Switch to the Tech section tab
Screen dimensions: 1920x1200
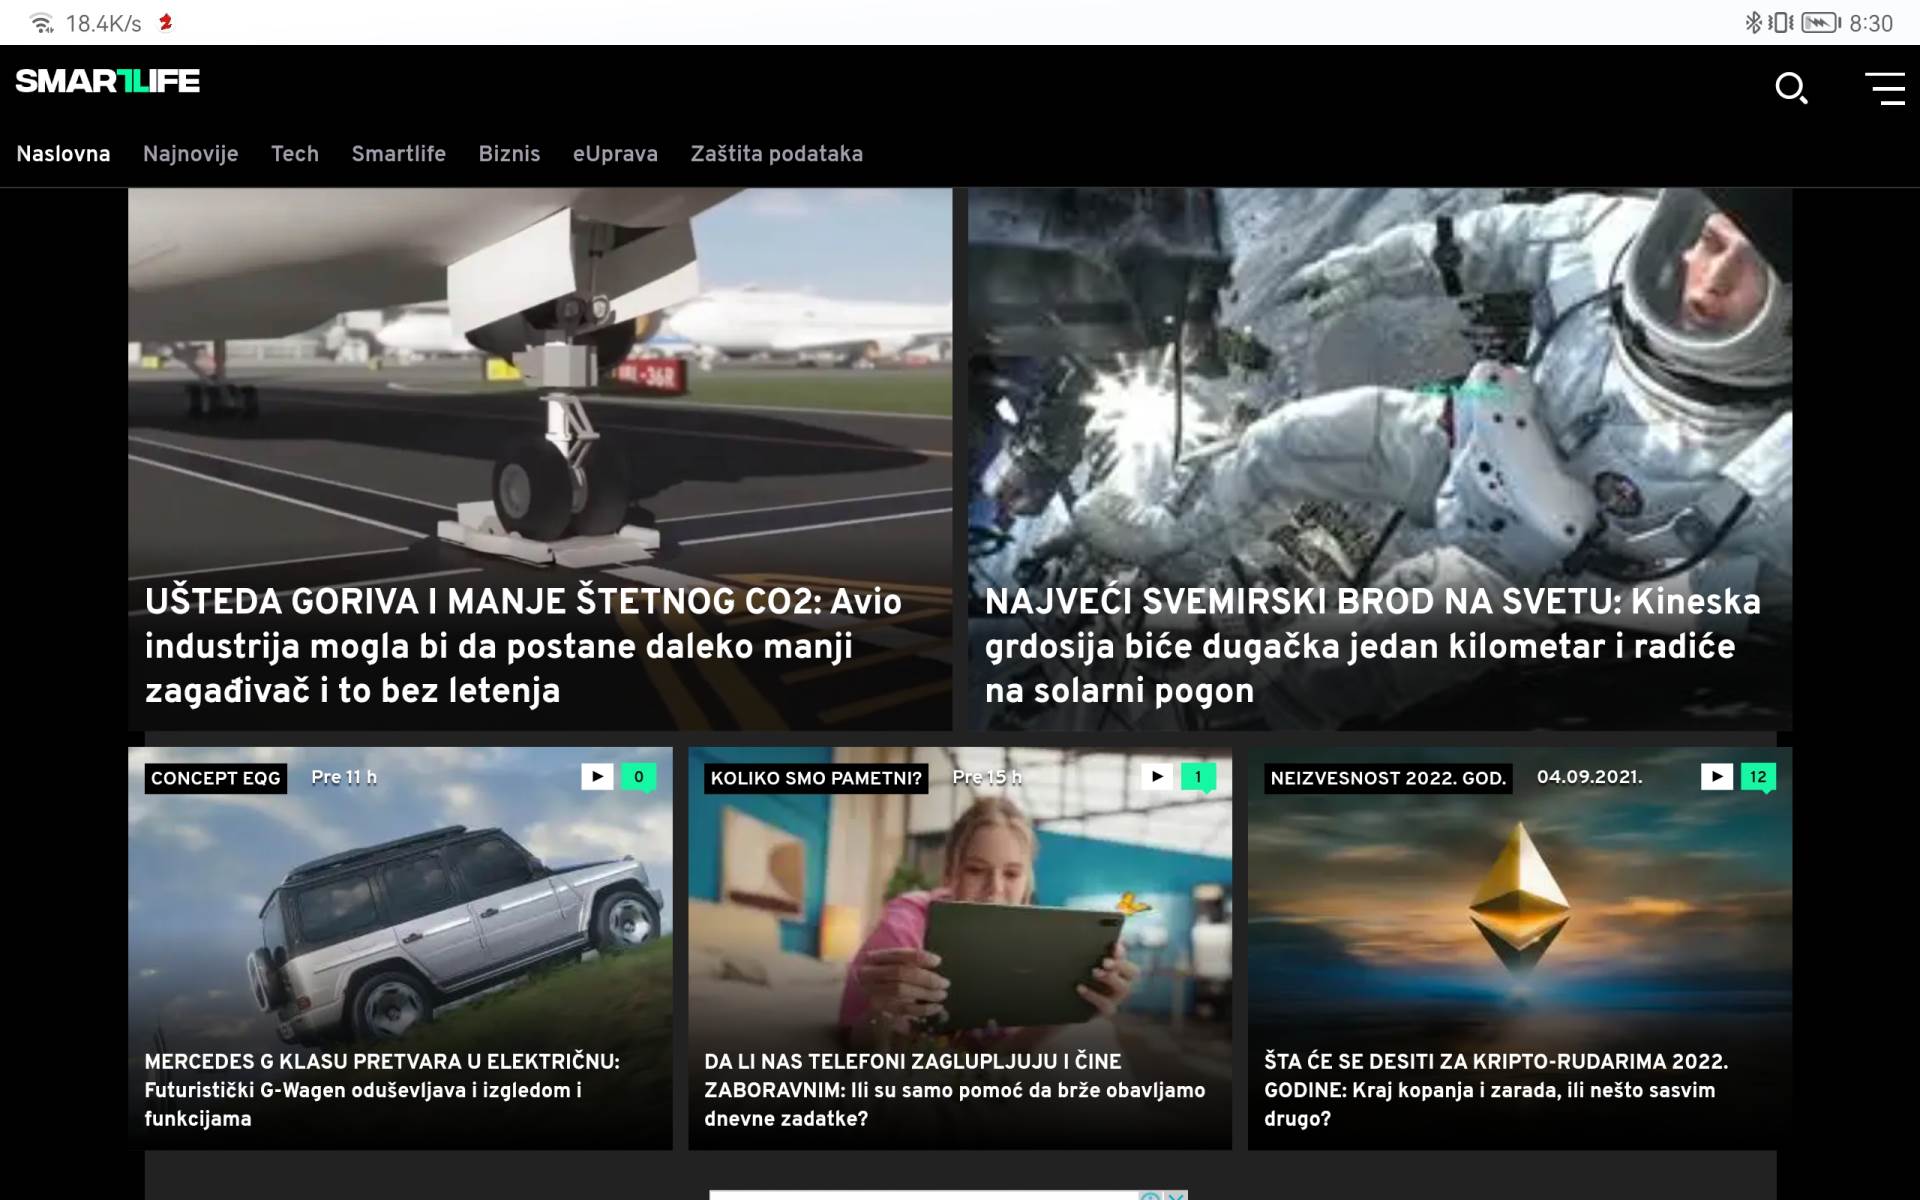tap(295, 154)
